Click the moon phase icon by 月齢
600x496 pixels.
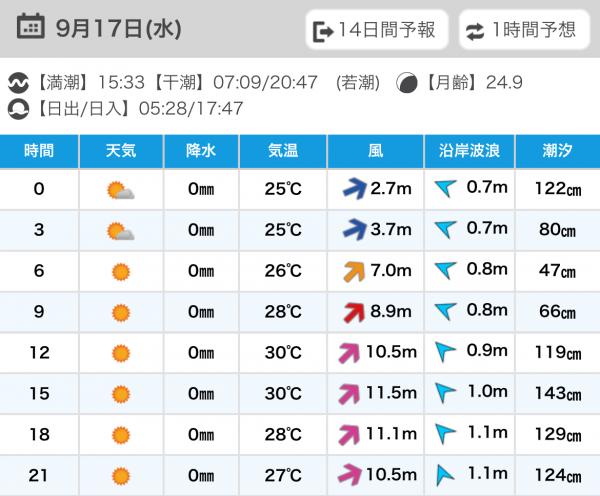(x=407, y=83)
